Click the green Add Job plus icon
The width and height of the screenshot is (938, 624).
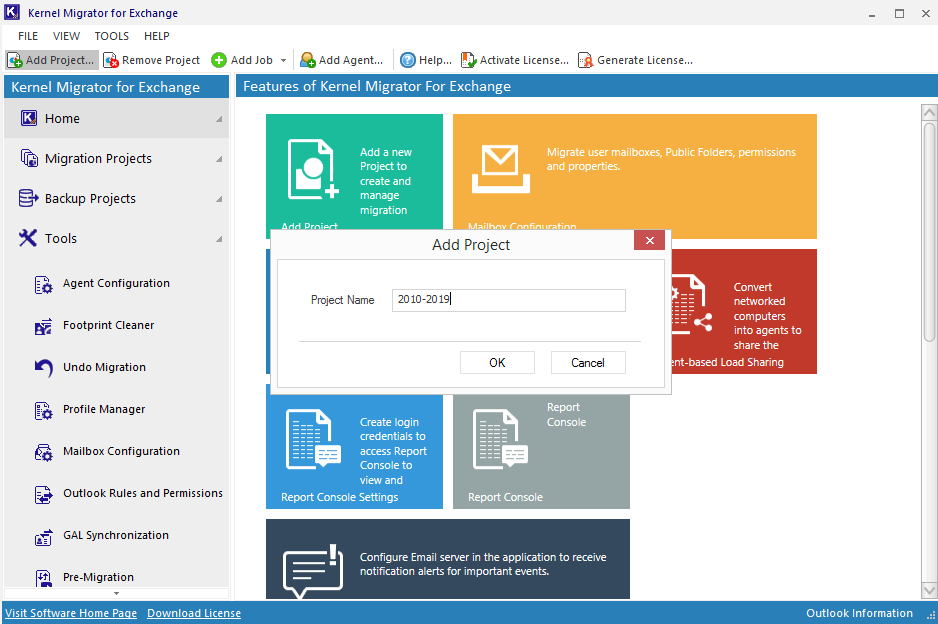click(219, 60)
